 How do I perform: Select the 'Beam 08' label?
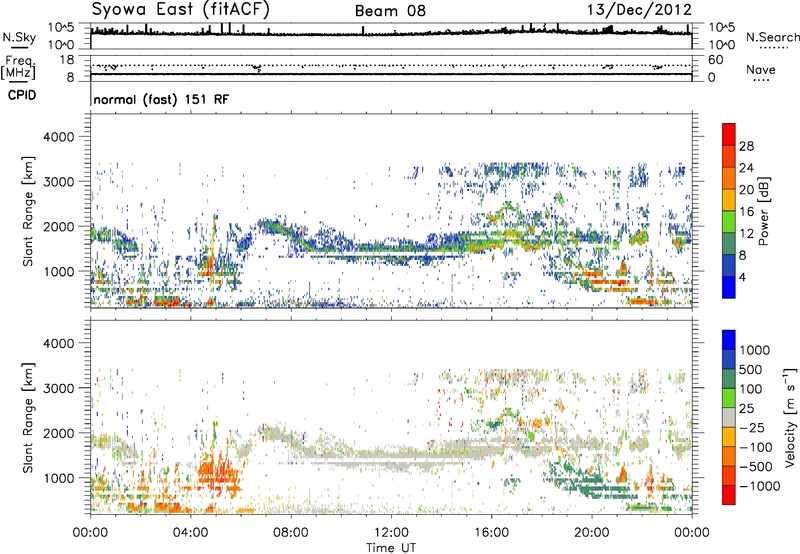(x=390, y=11)
